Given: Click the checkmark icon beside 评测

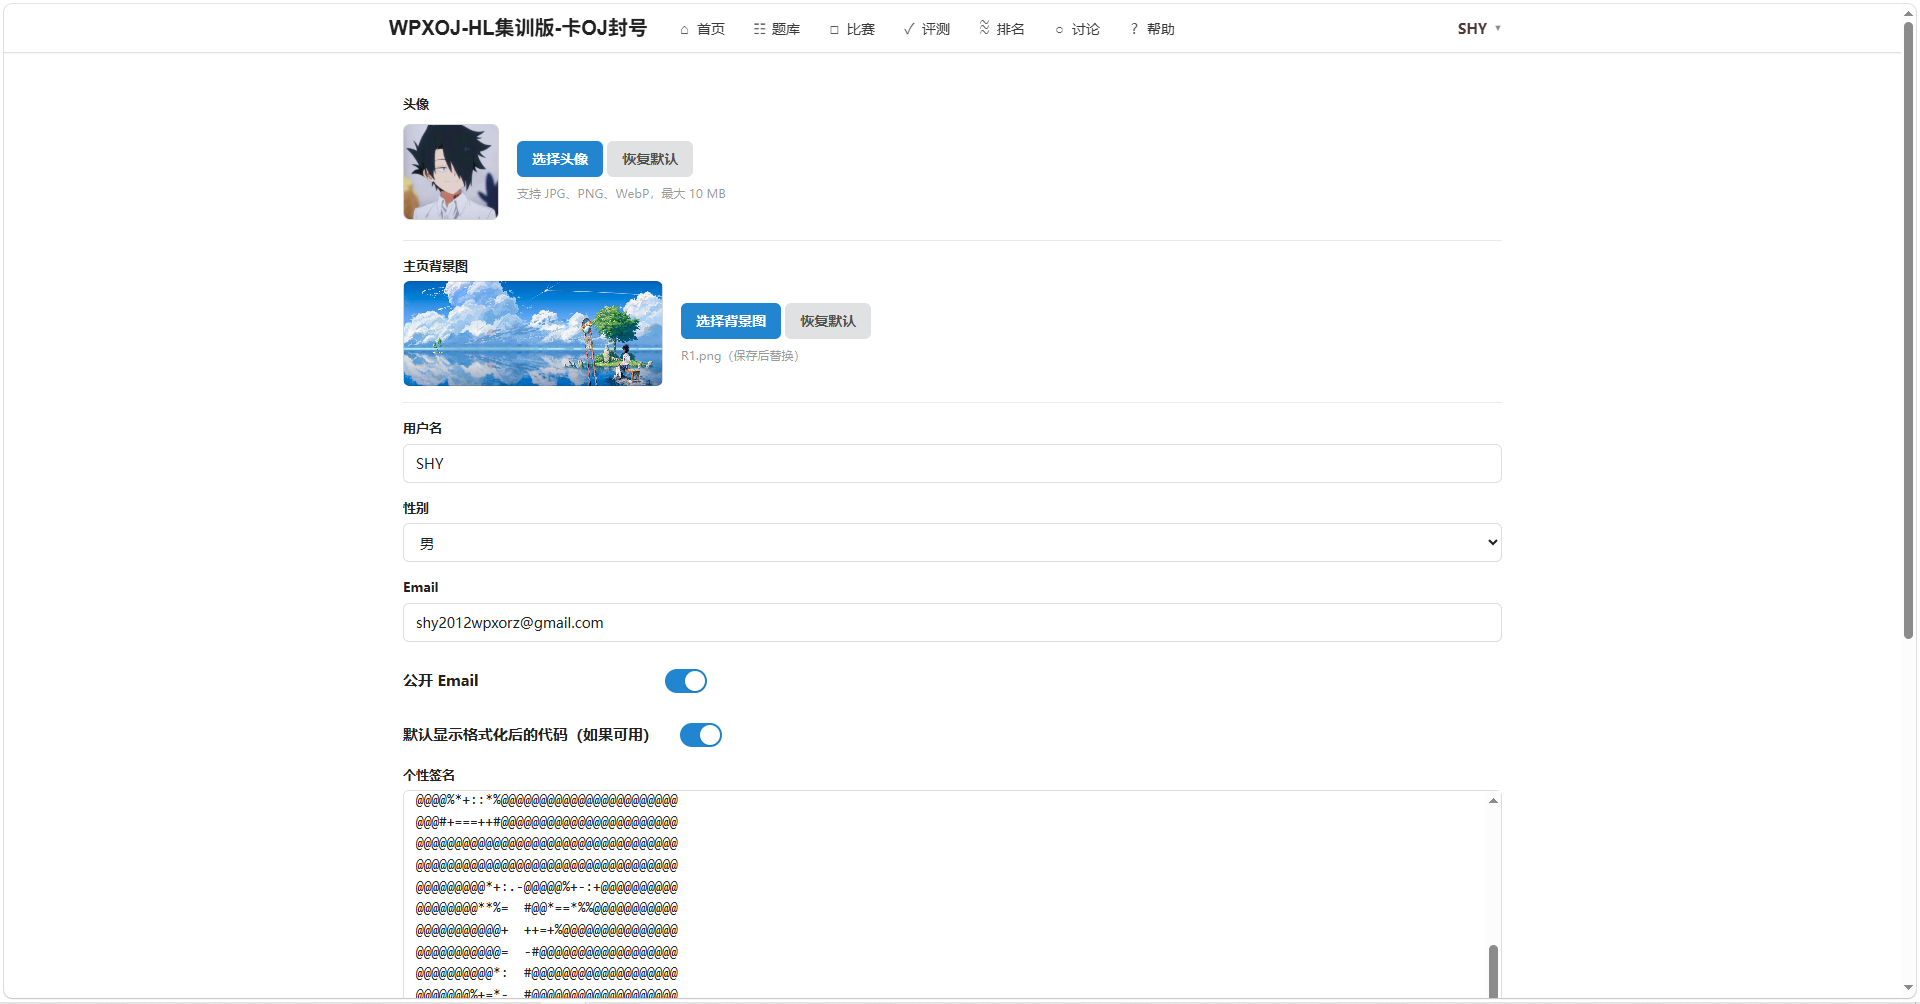Looking at the screenshot, I should pyautogui.click(x=909, y=29).
